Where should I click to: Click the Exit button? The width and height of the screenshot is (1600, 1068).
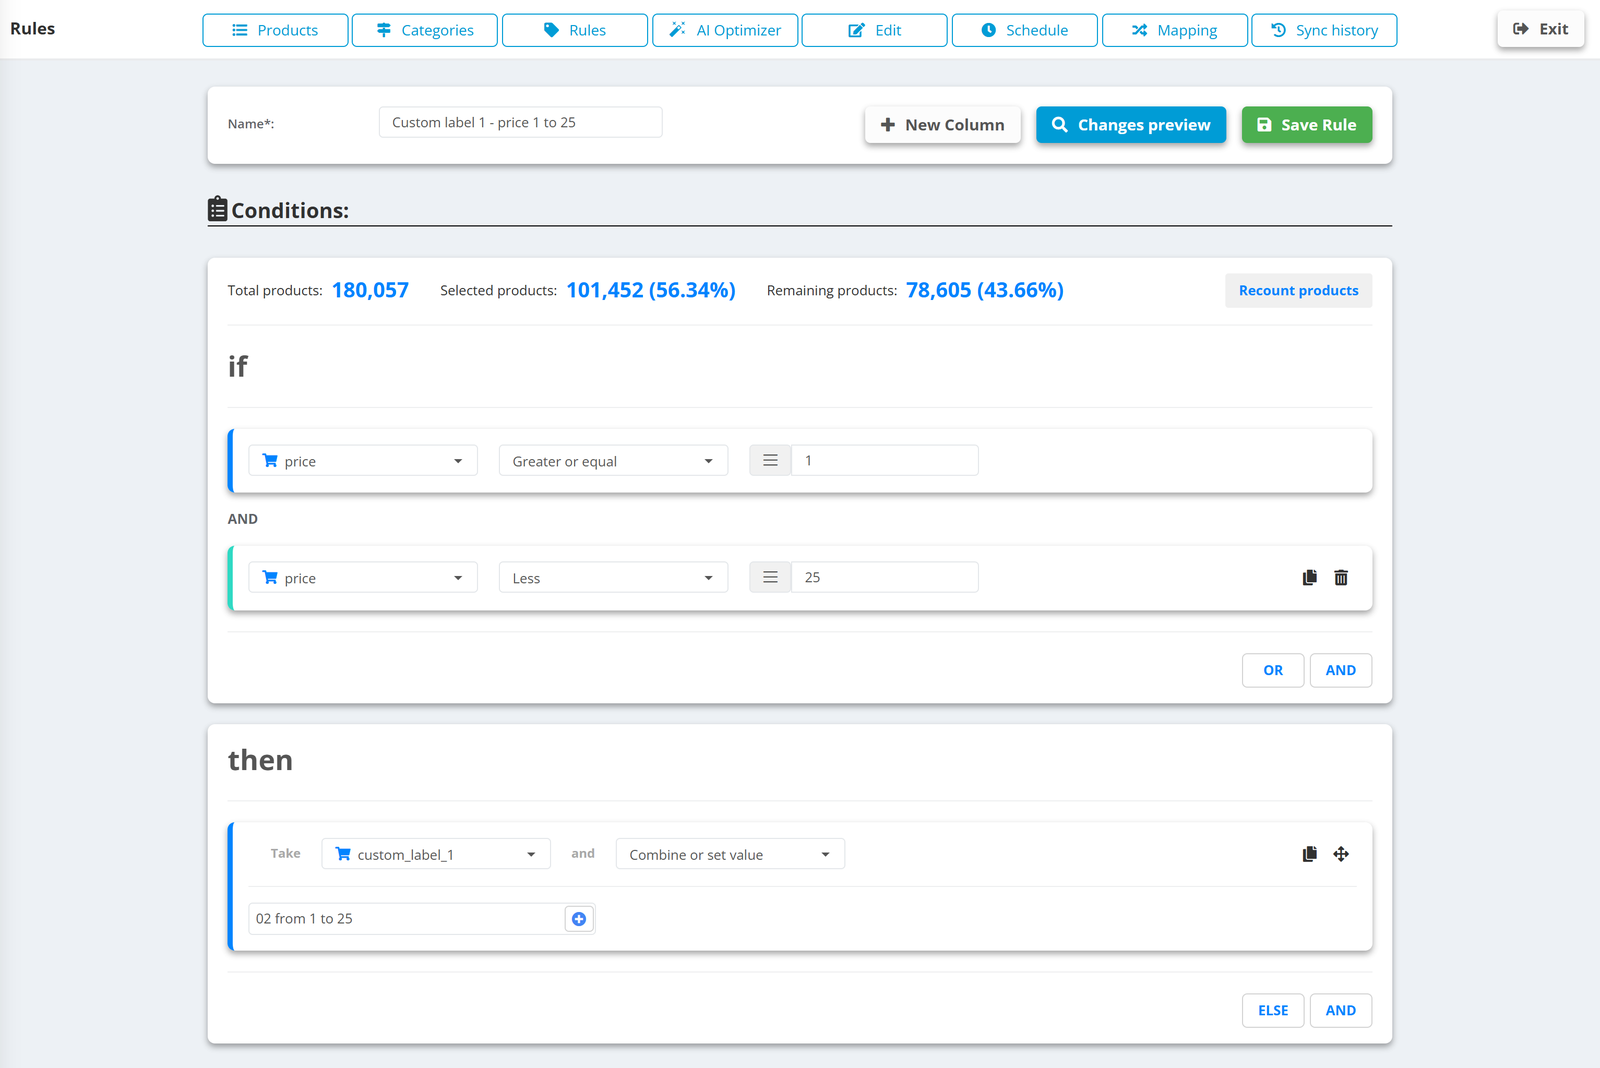point(1541,29)
